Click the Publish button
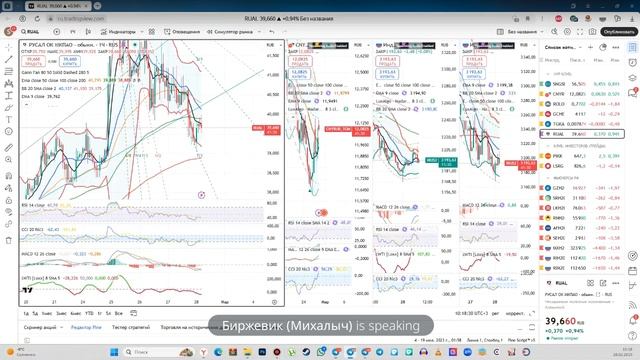This screenshot has height=360, width=640. 619,31
